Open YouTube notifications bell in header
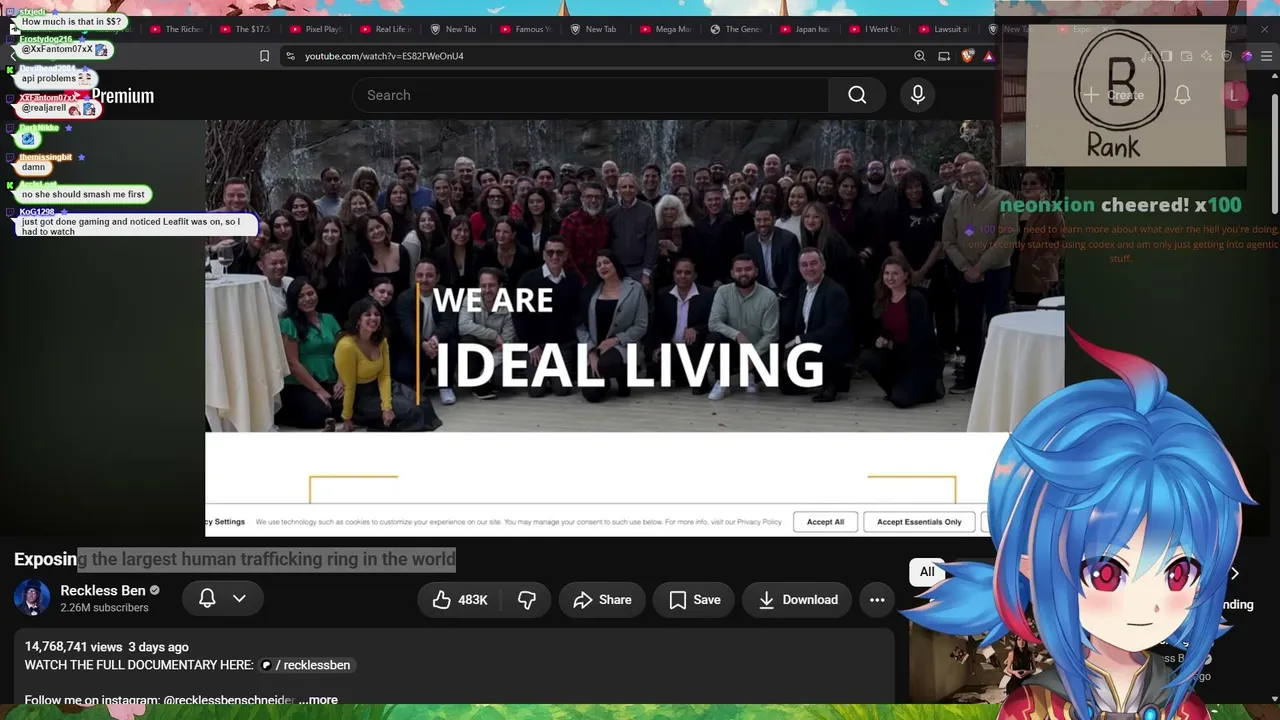The width and height of the screenshot is (1280, 720). 1182,95
